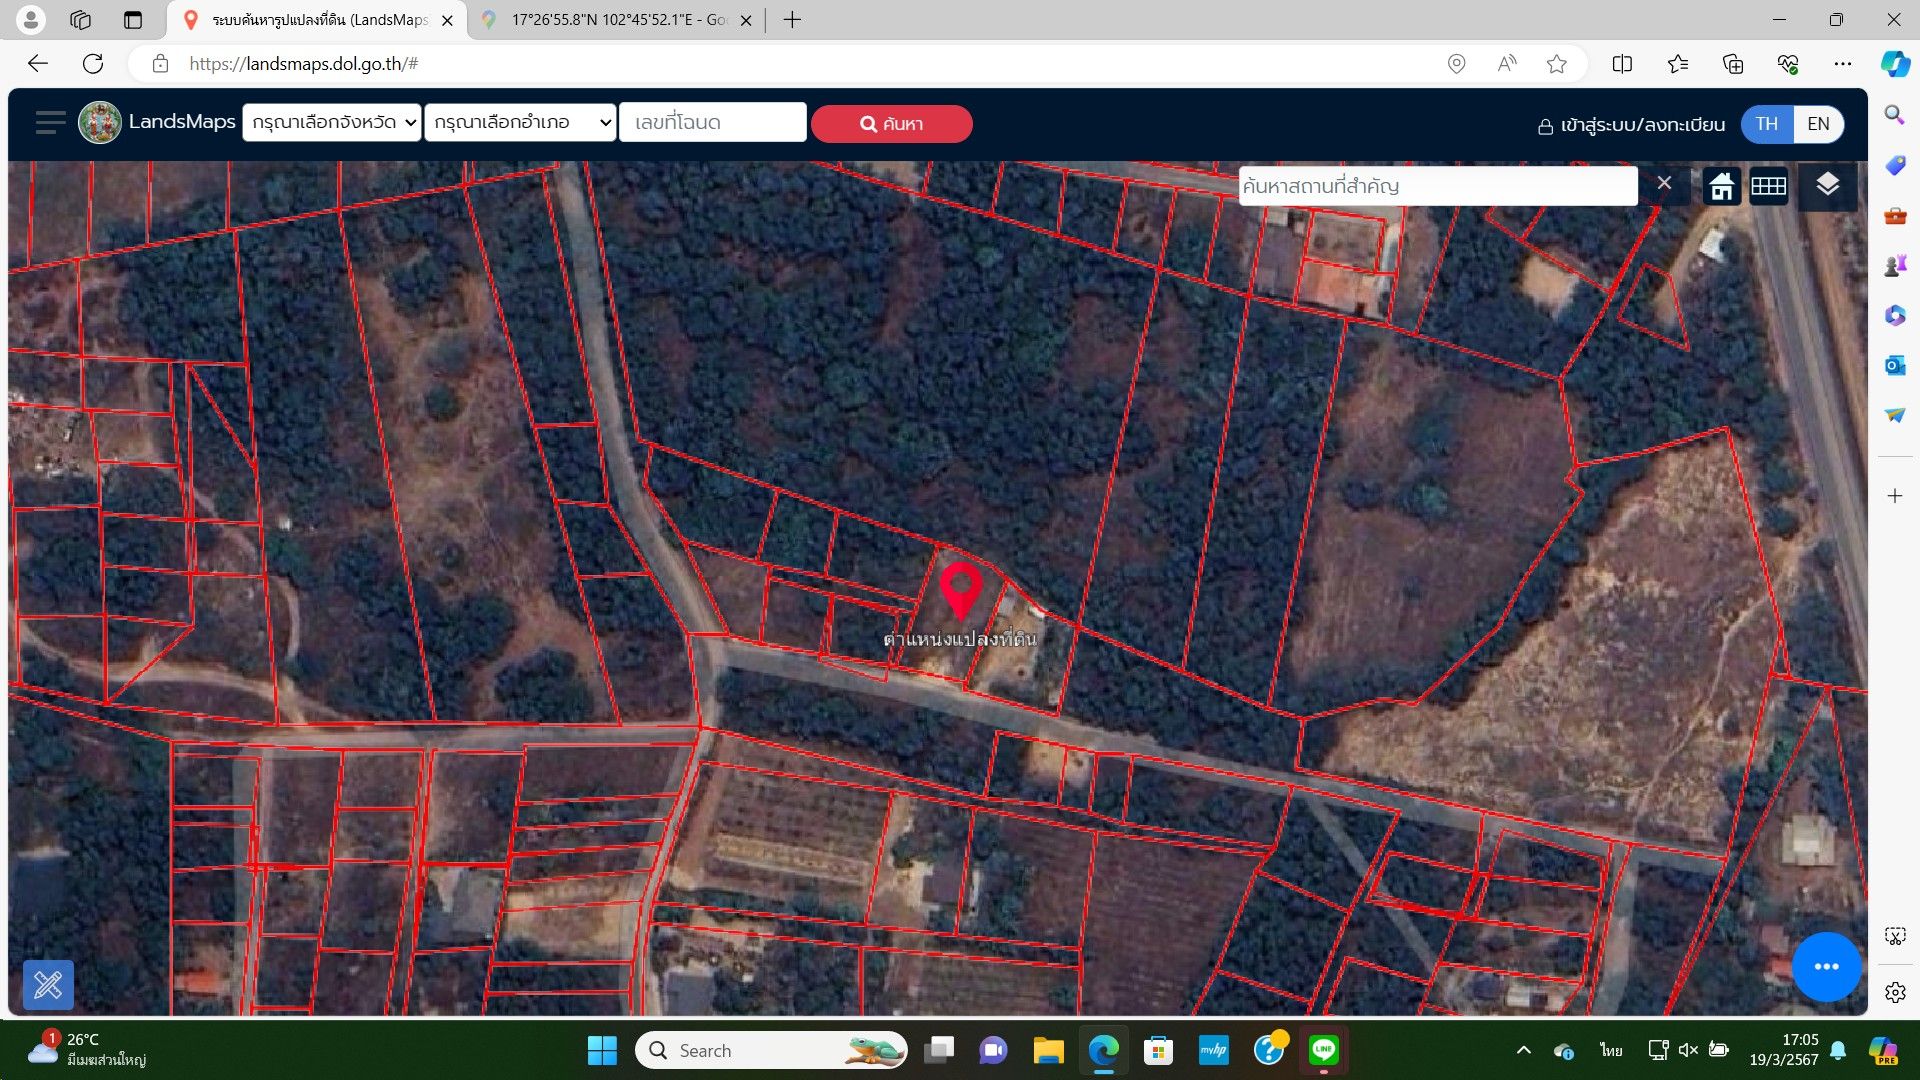This screenshot has height=1080, width=1920.
Task: Open Copilot in Edge sidebar
Action: [x=1895, y=64]
